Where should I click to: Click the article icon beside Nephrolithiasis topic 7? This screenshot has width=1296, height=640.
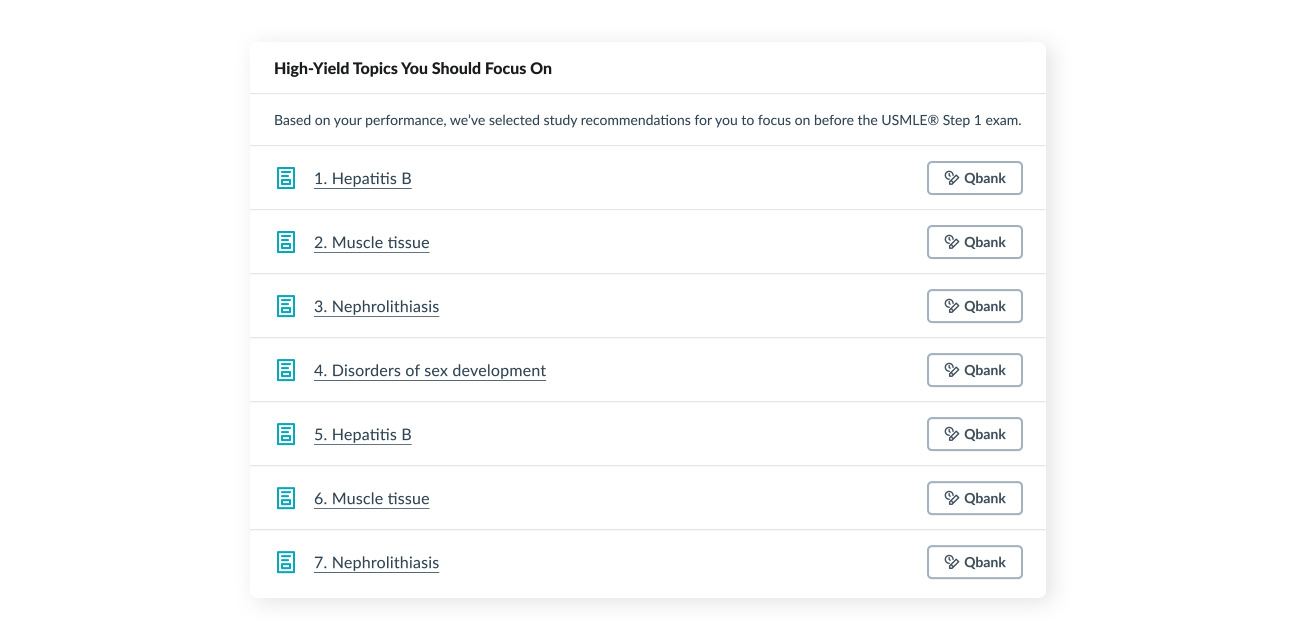coord(286,562)
